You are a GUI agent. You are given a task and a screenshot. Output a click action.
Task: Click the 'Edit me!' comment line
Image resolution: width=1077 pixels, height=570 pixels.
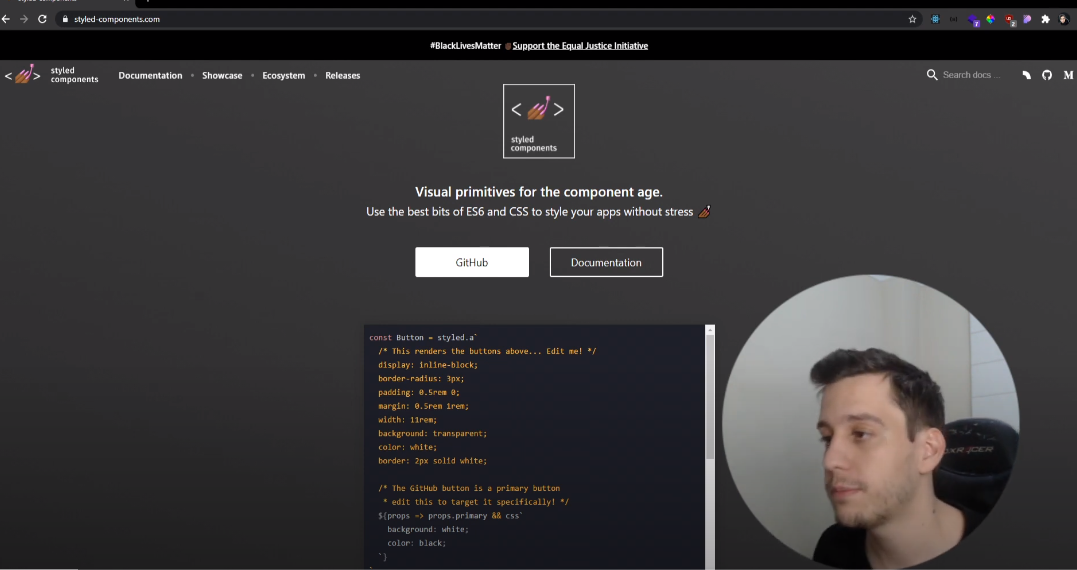tap(487, 352)
